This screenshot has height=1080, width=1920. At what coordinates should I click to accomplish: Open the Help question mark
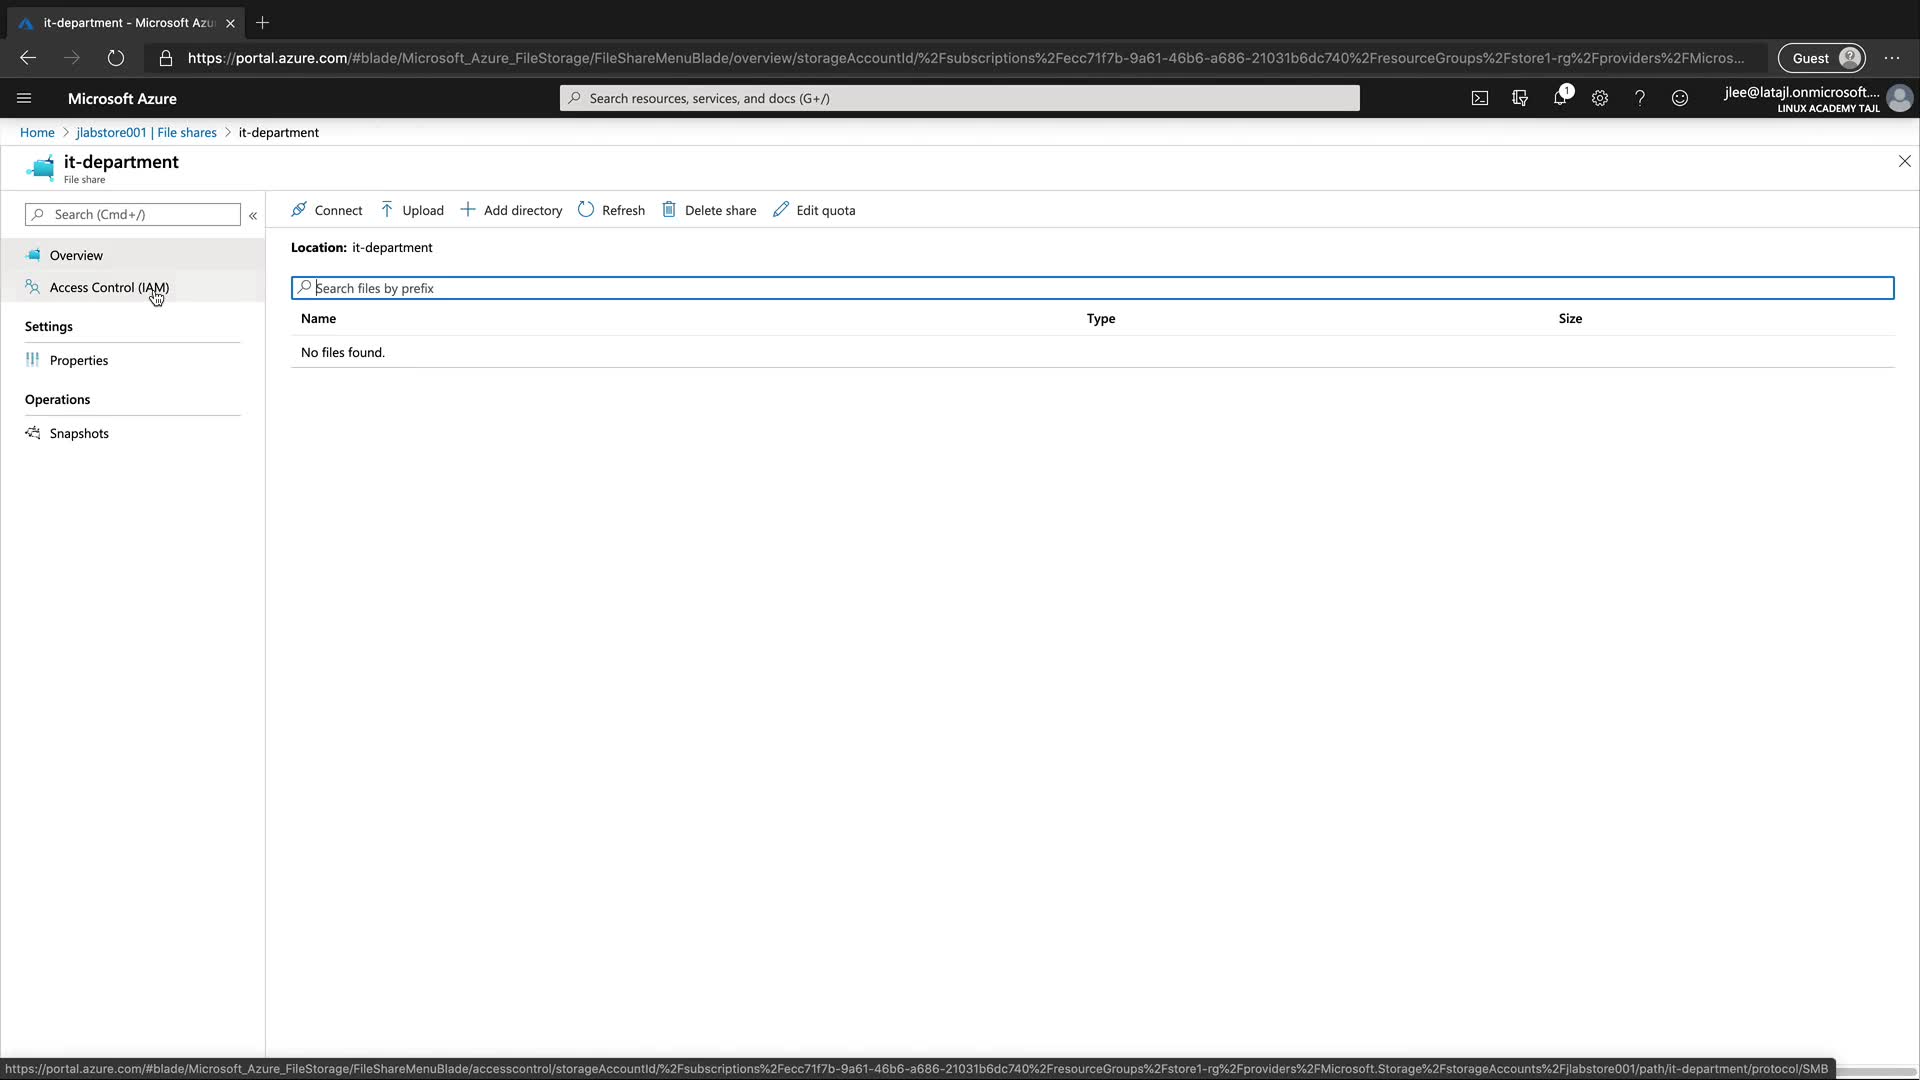coord(1639,98)
